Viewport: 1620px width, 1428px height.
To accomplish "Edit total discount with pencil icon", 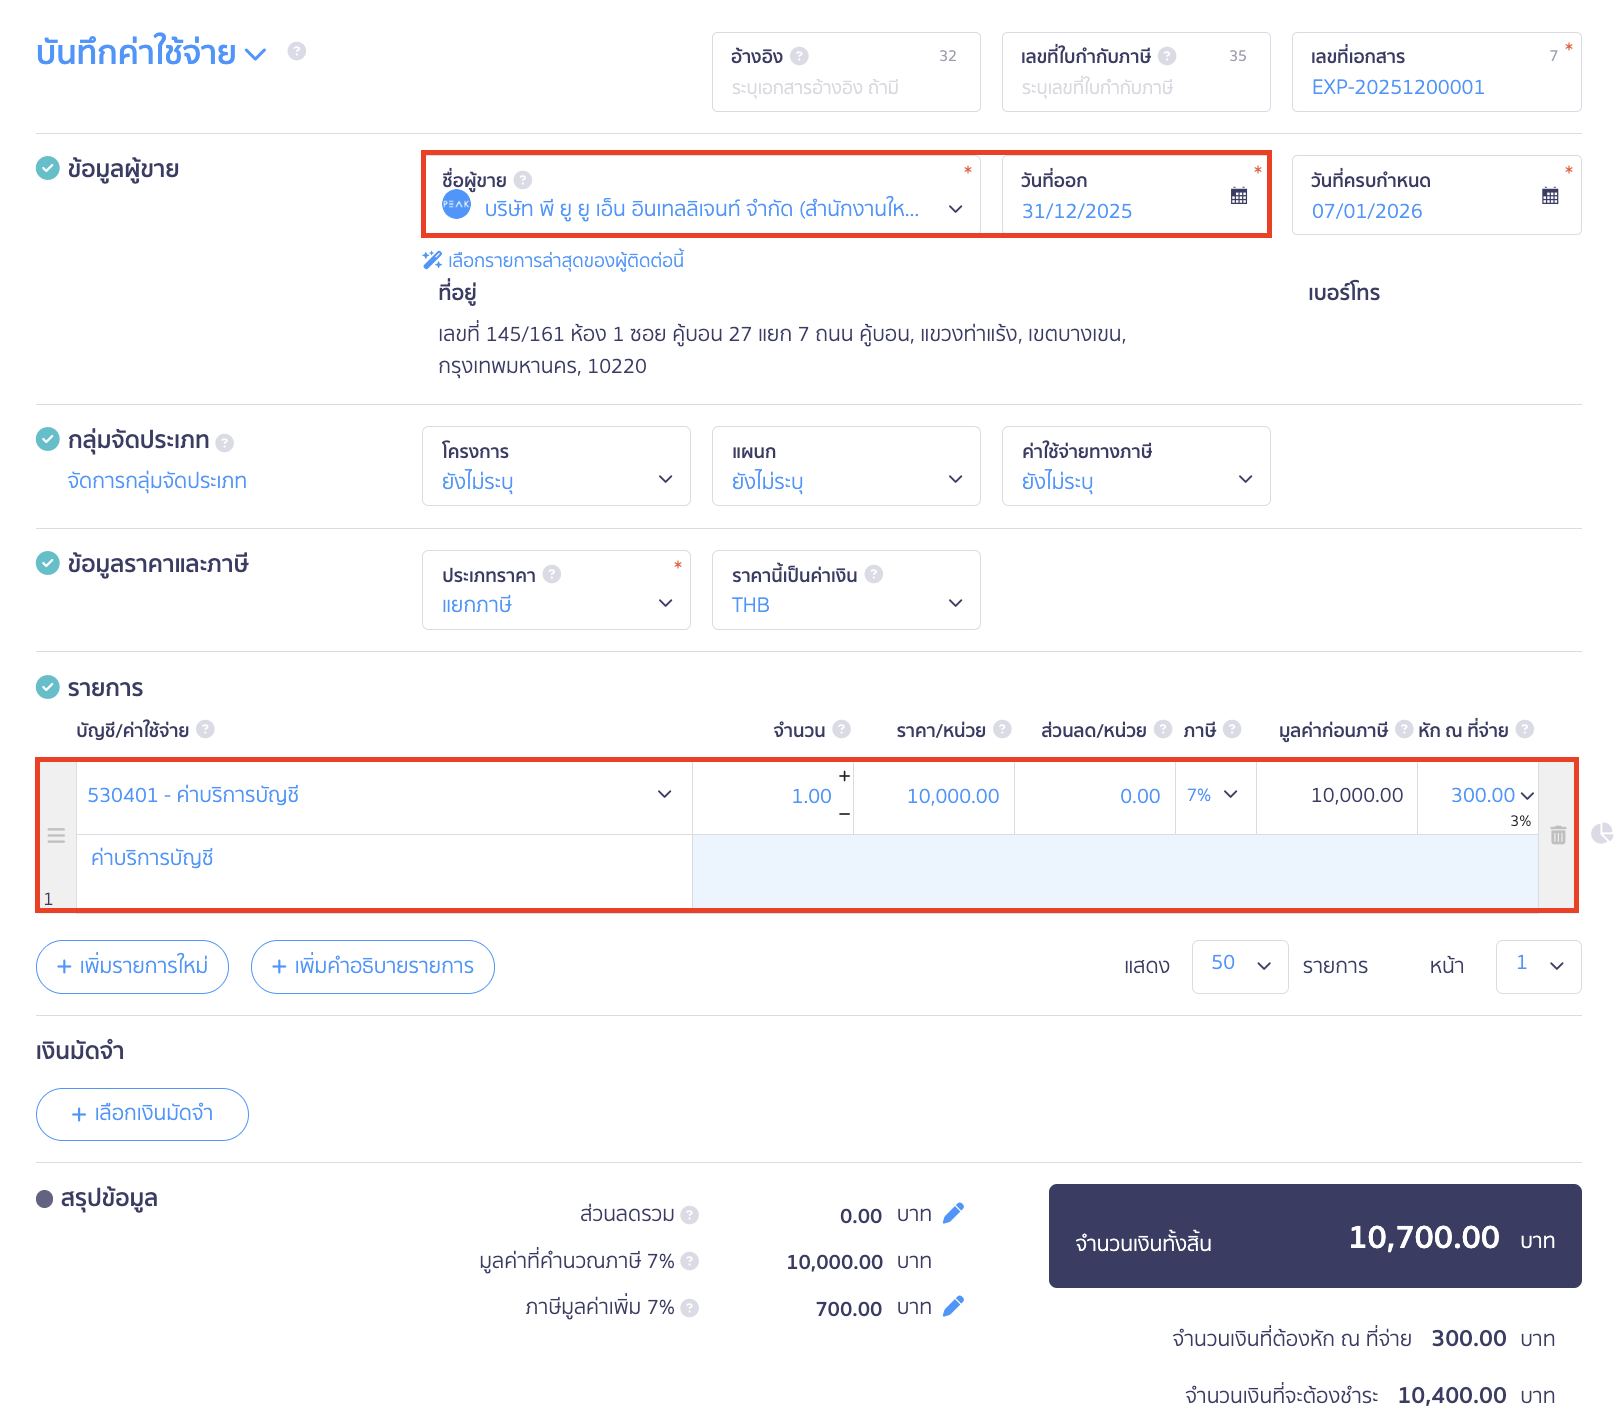I will (x=953, y=1213).
